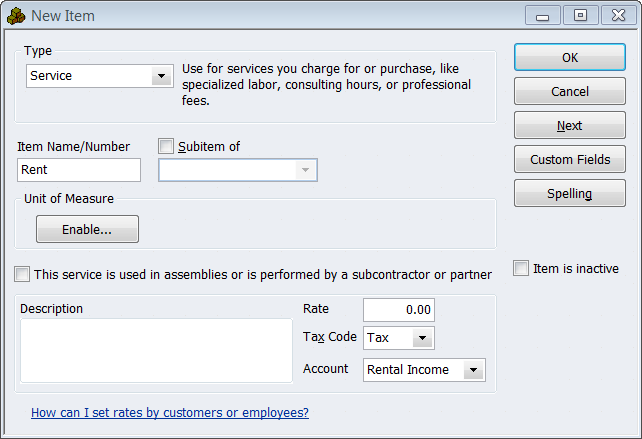Click Enable for Unit of Measure
Viewport: 642px width, 439px height.
click(x=87, y=229)
